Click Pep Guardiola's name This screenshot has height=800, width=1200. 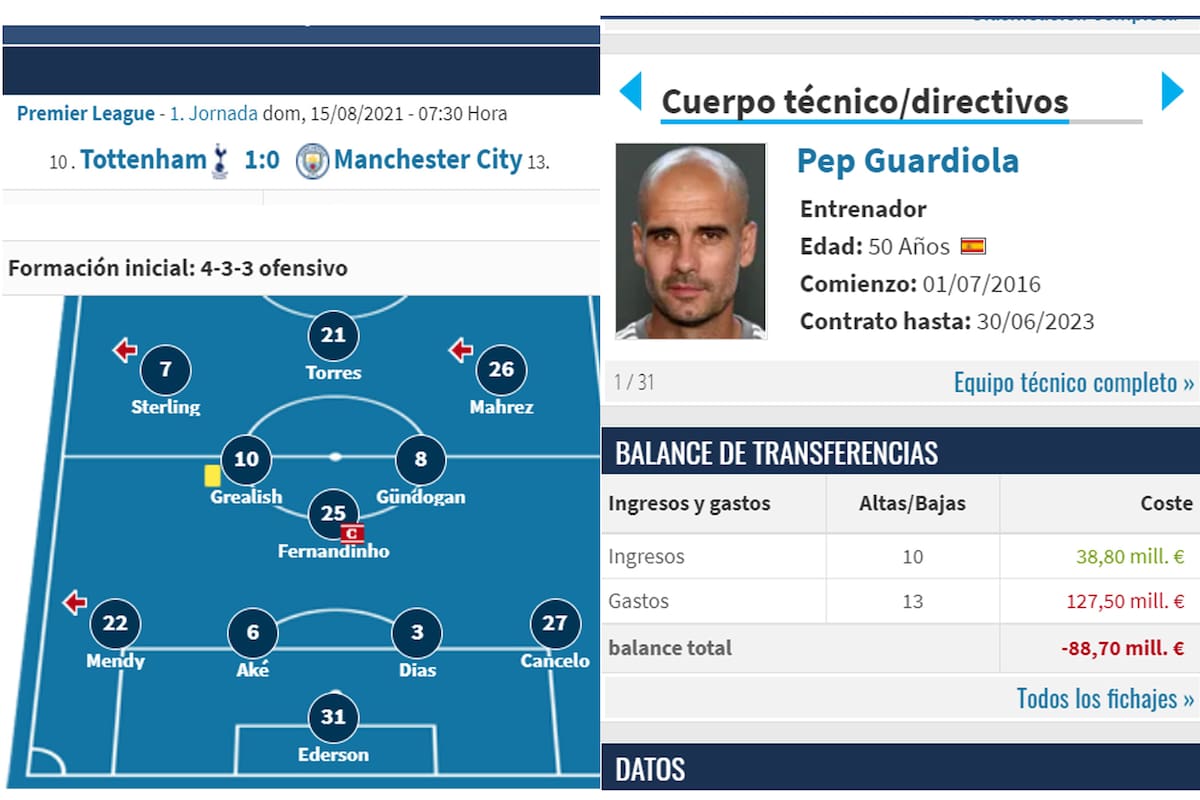coord(908,160)
